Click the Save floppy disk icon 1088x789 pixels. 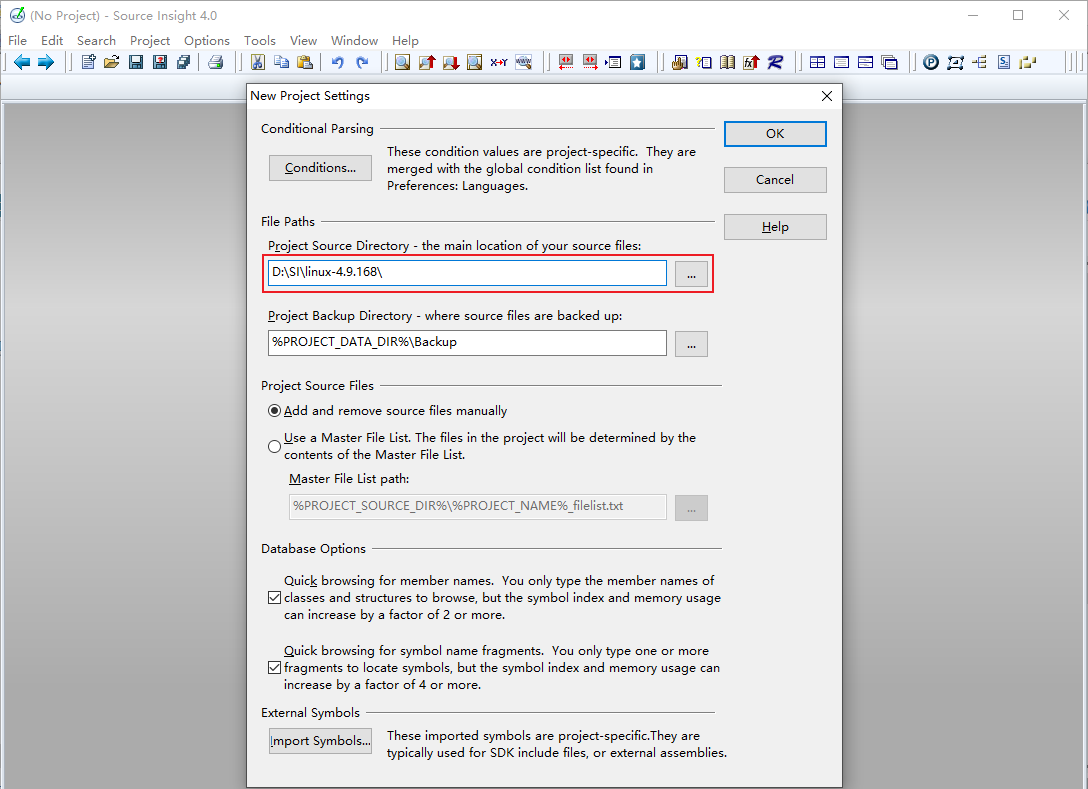136,62
